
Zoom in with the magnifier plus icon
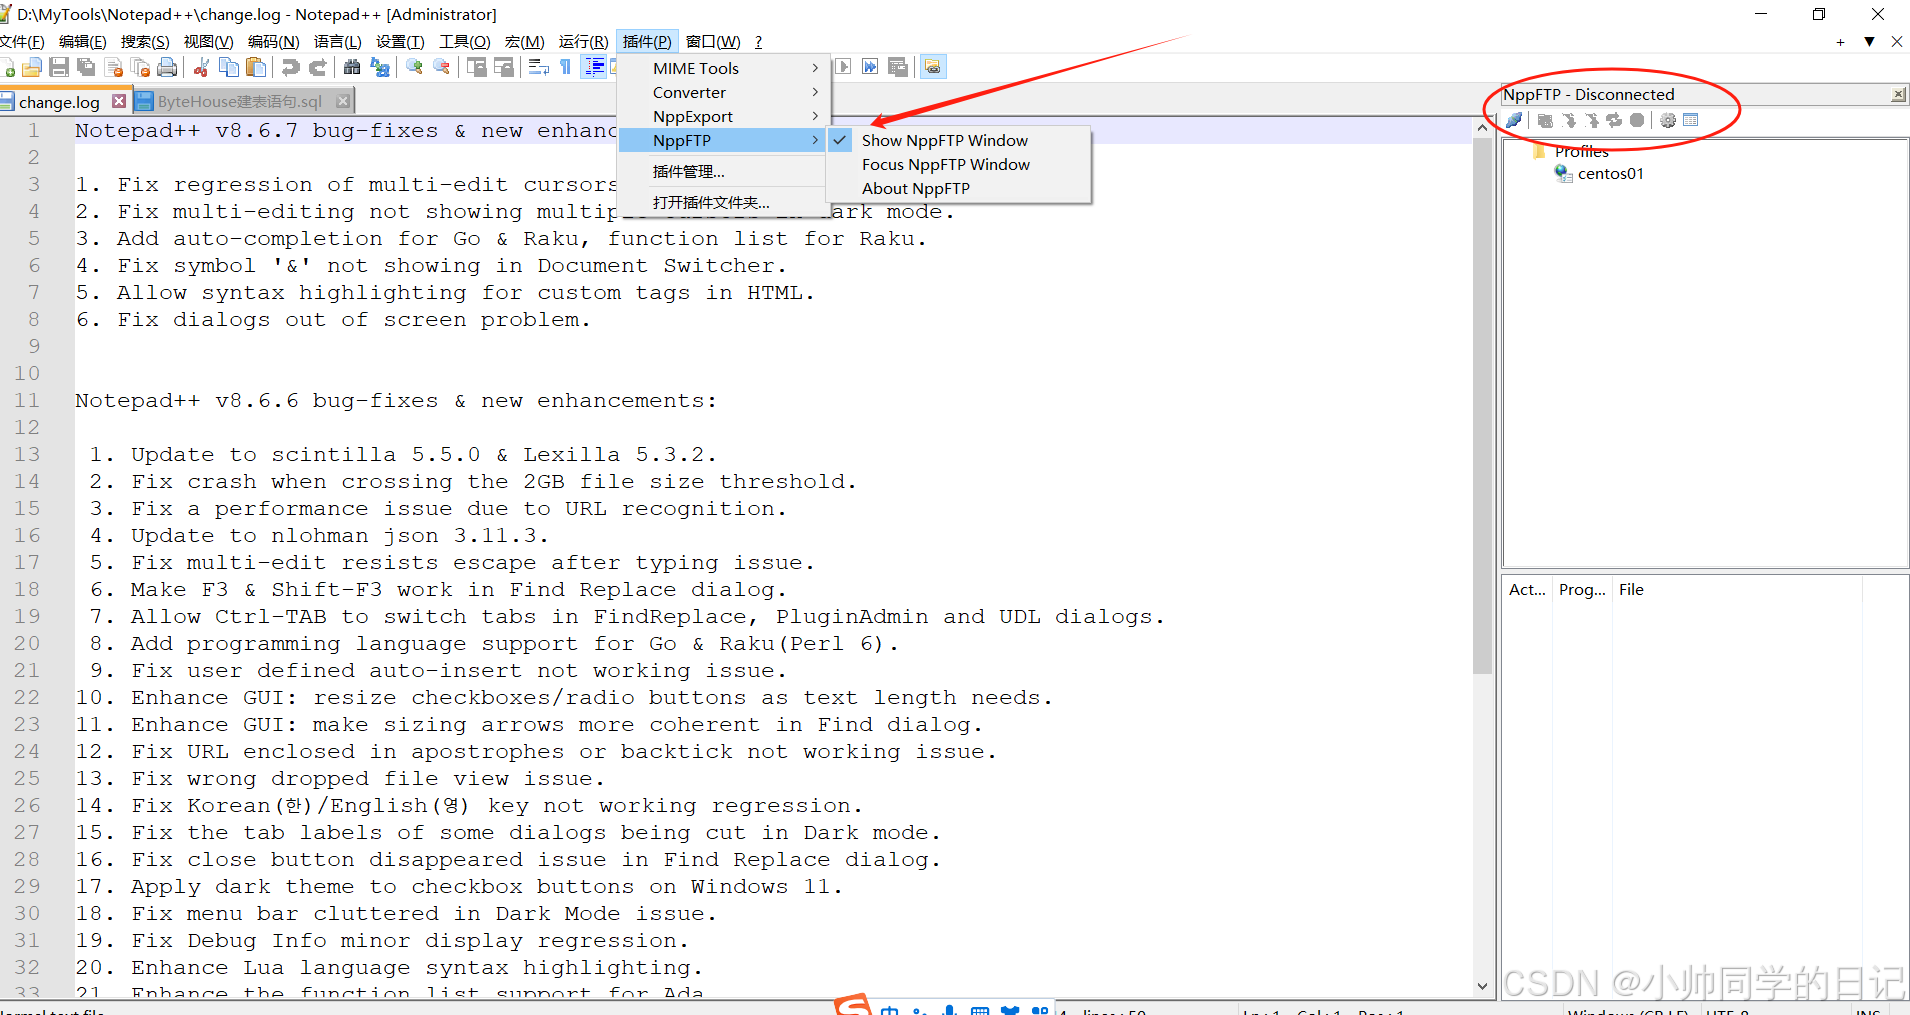pos(414,67)
